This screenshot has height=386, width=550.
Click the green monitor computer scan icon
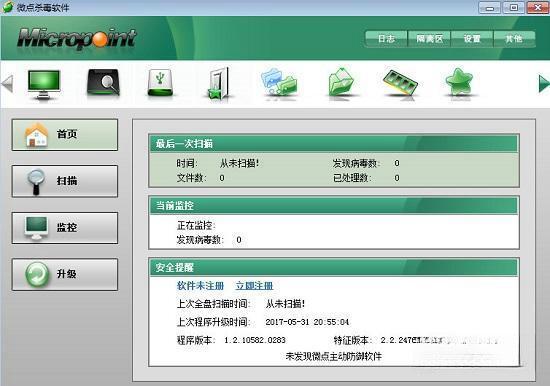44,85
